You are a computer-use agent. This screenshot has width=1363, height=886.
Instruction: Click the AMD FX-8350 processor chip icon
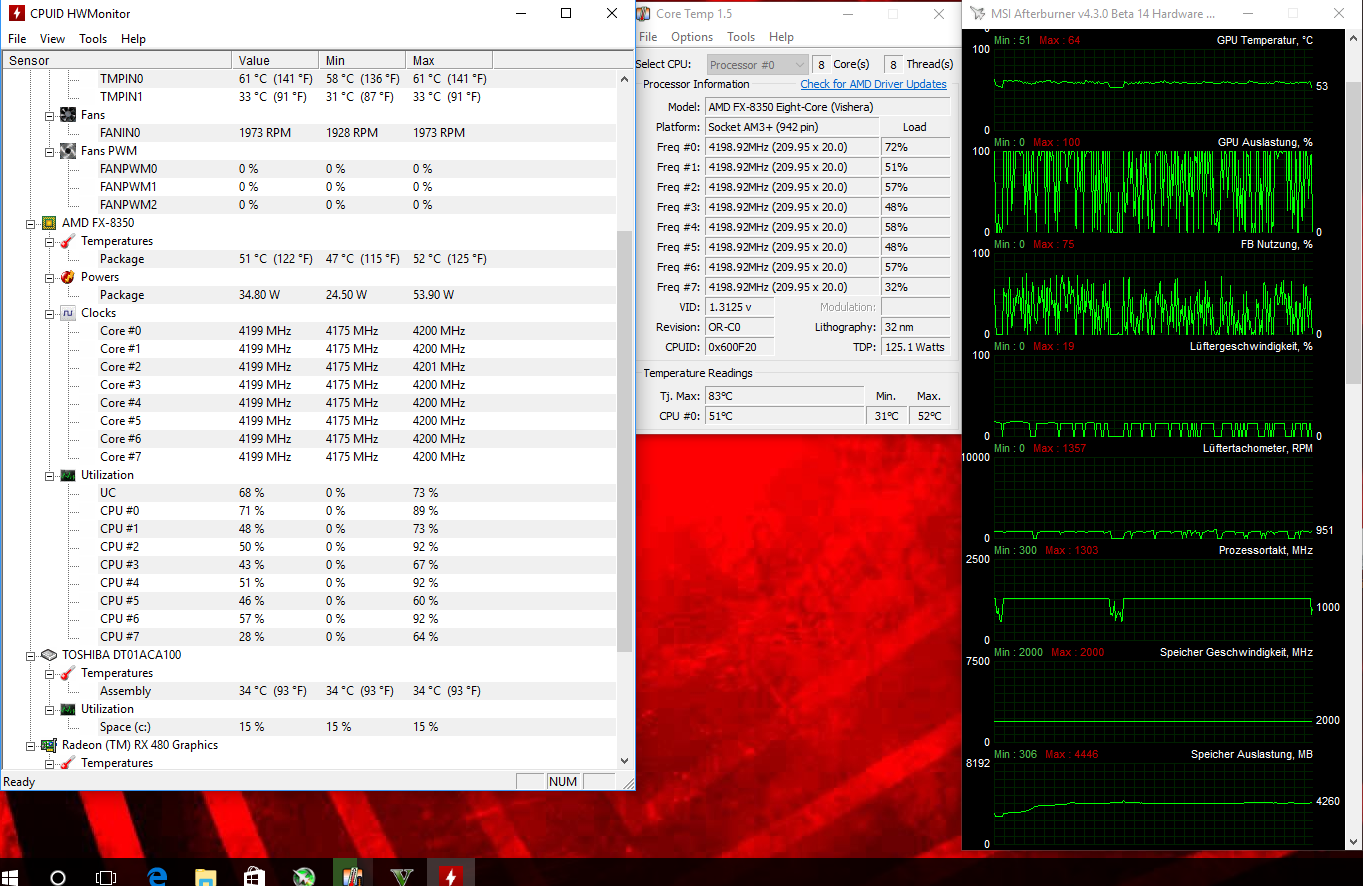[x=49, y=223]
